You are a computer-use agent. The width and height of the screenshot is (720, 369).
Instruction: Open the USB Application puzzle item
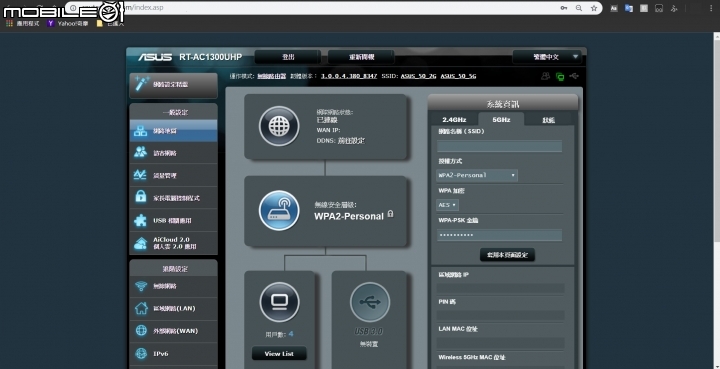click(x=173, y=221)
